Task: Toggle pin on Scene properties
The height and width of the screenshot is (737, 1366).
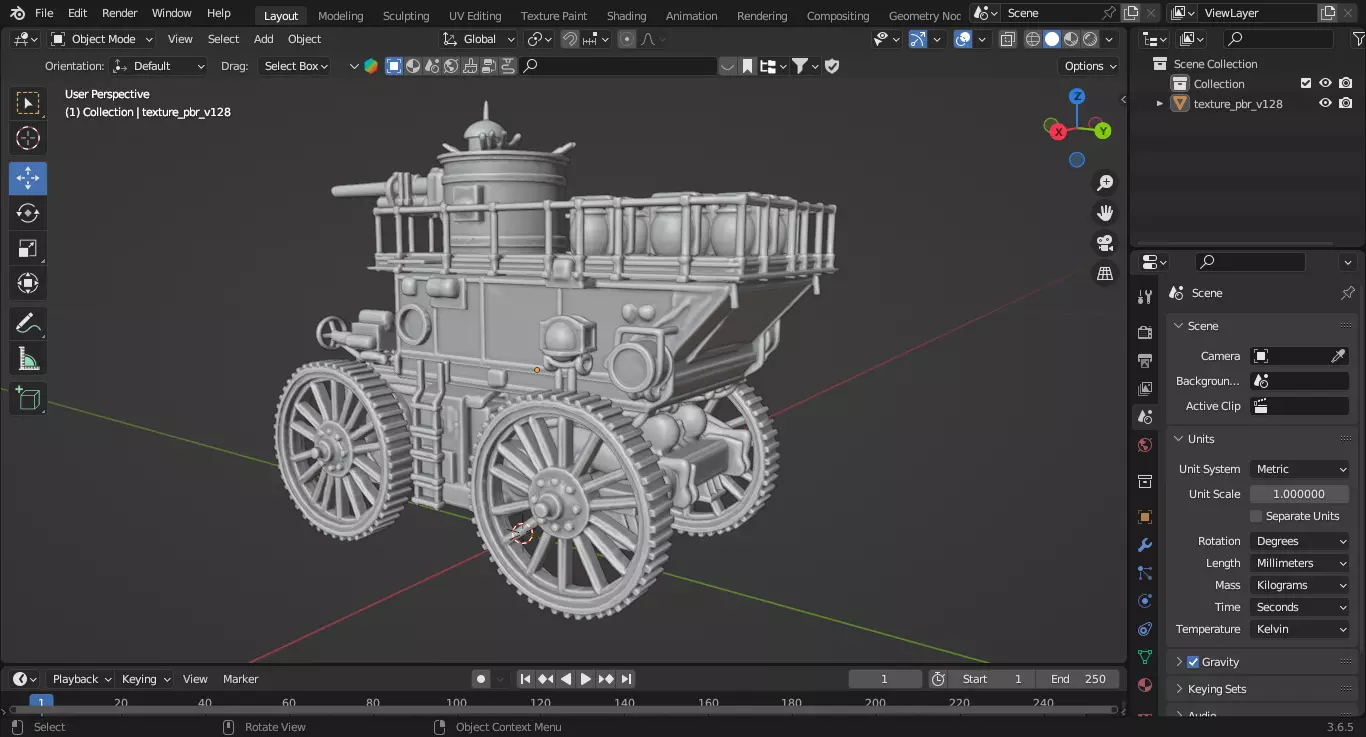Action: 1347,293
